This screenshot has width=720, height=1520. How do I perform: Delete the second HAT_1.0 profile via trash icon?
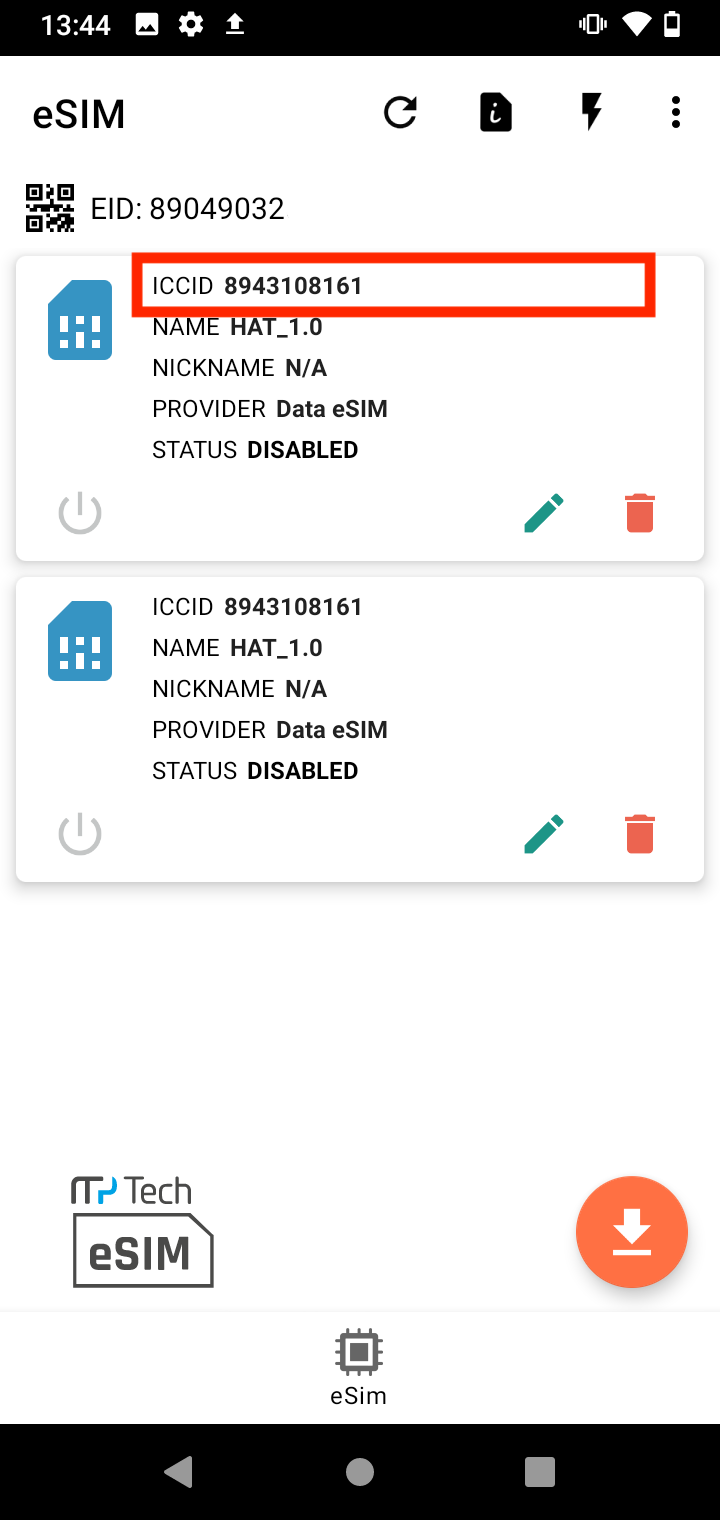coord(639,833)
